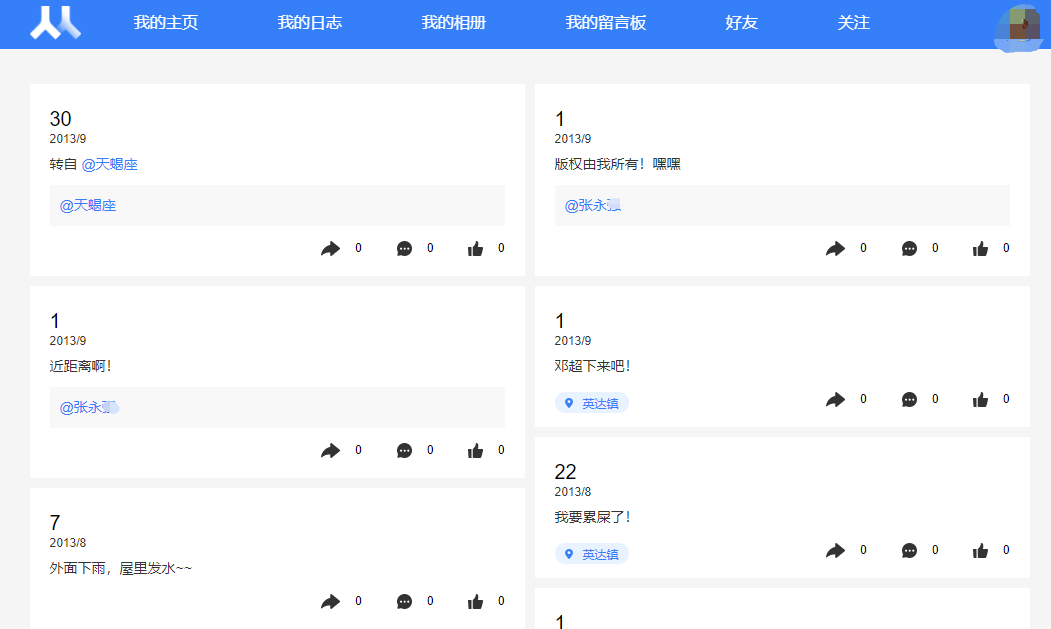The height and width of the screenshot is (629, 1051).
Task: Open comments on the "我要累屎了！" post
Action: click(909, 550)
